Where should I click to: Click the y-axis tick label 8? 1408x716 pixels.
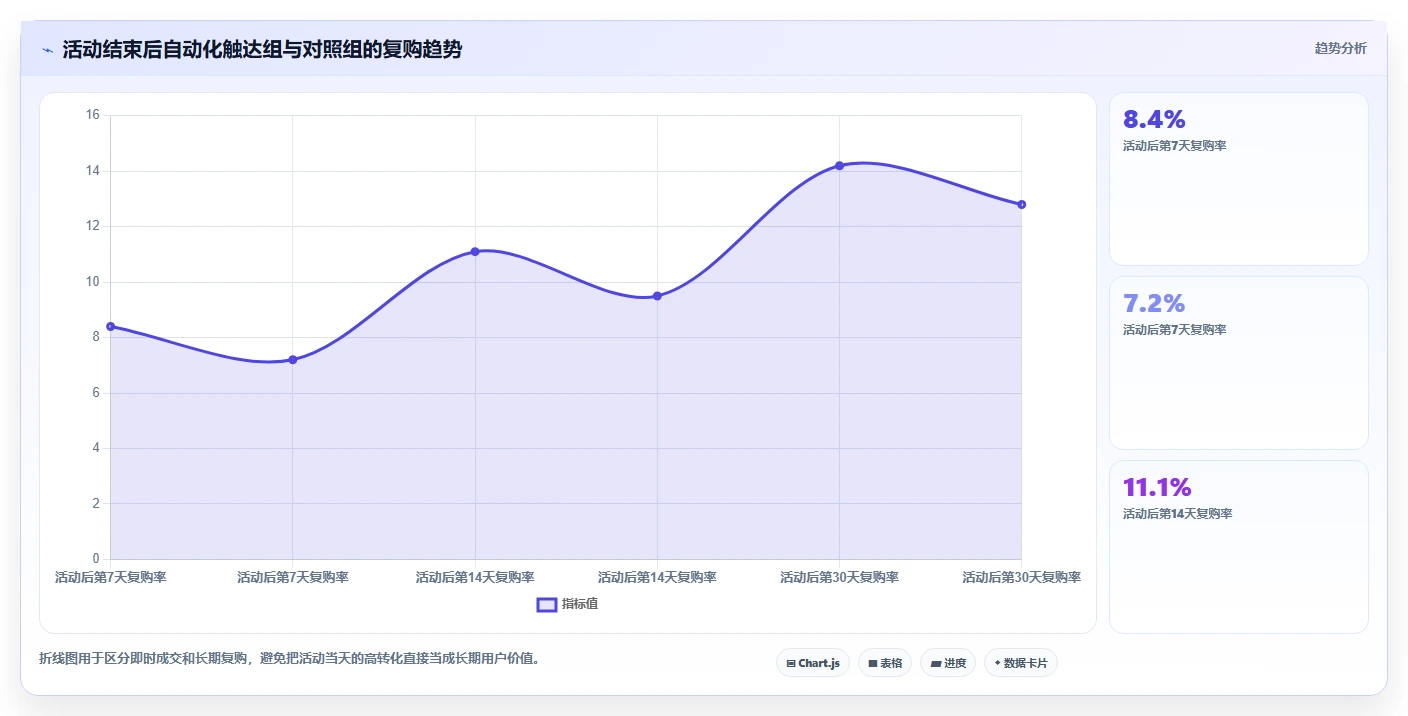96,337
